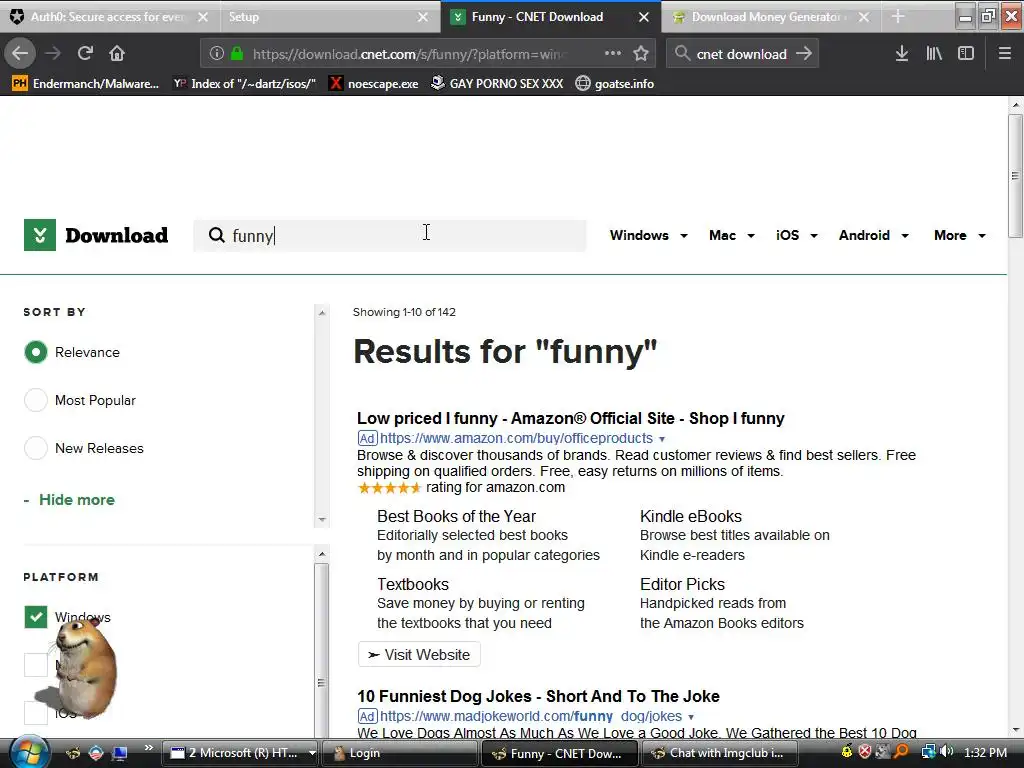
Task: Open page actions three-dot menu in address bar
Action: pyautogui.click(x=613, y=54)
